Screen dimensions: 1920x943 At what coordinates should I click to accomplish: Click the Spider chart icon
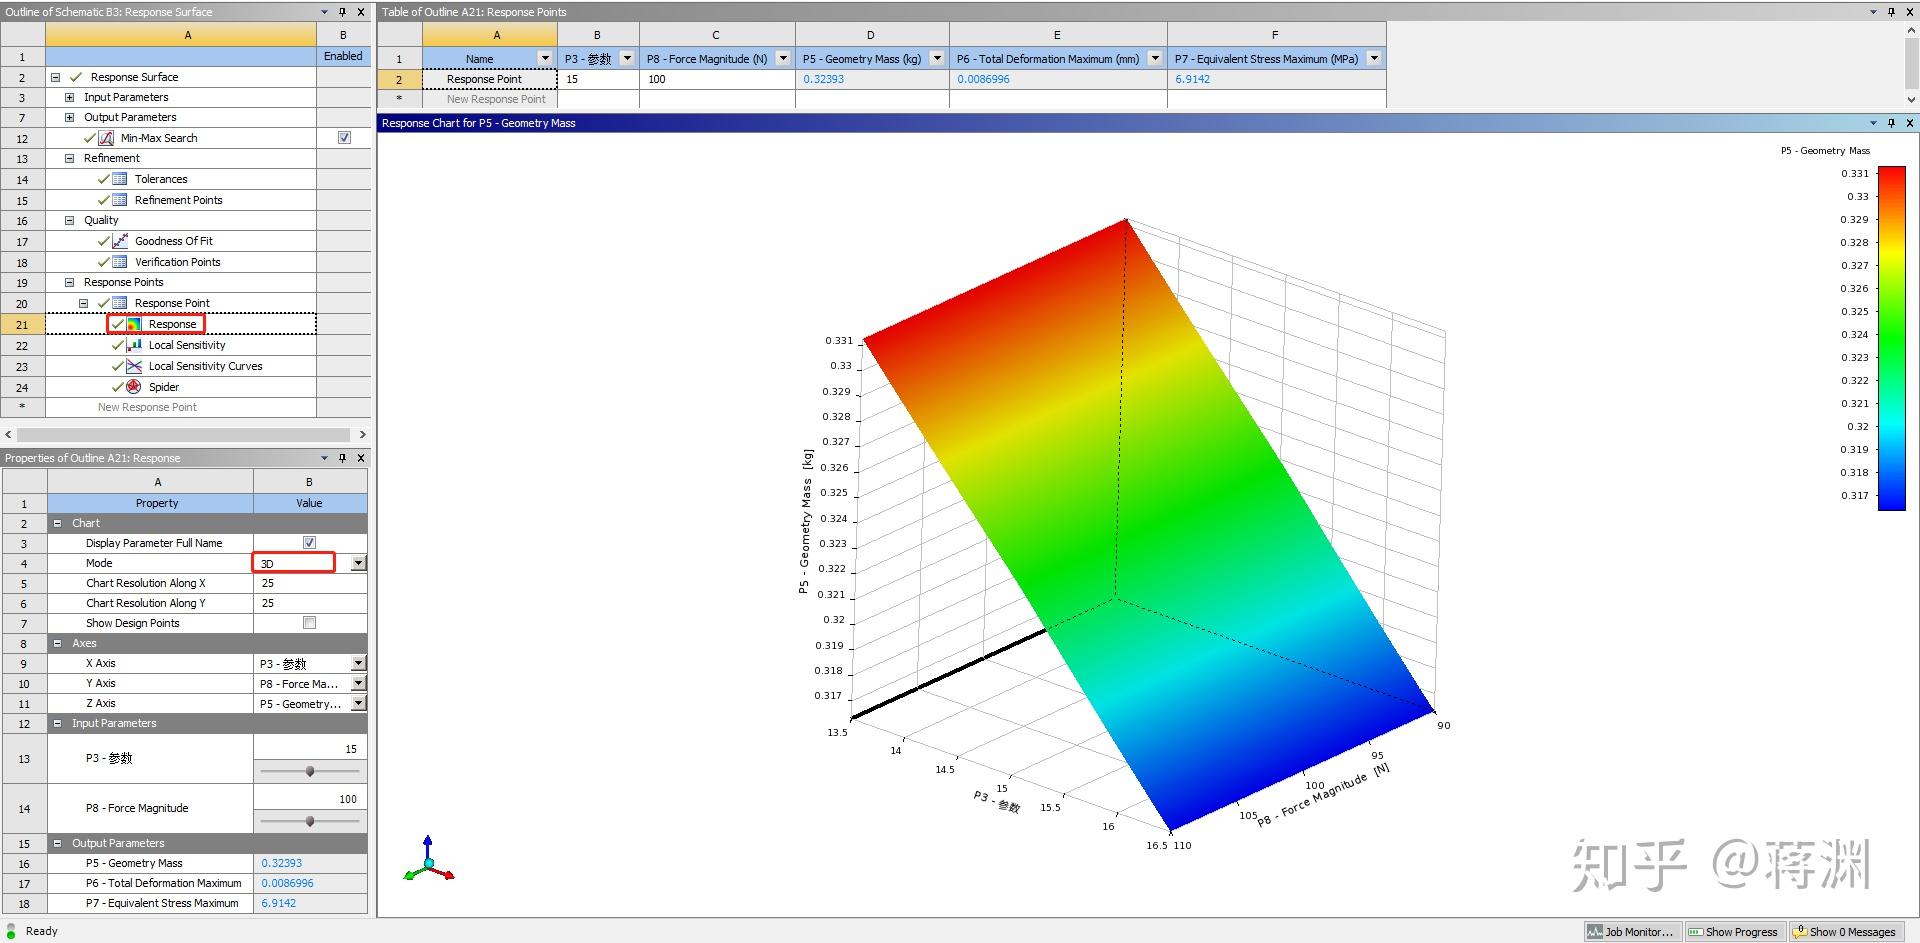133,386
